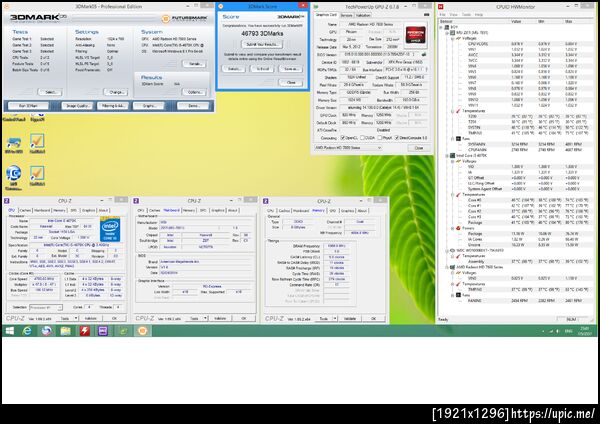Open the File menu in HWMonitor

point(442,15)
